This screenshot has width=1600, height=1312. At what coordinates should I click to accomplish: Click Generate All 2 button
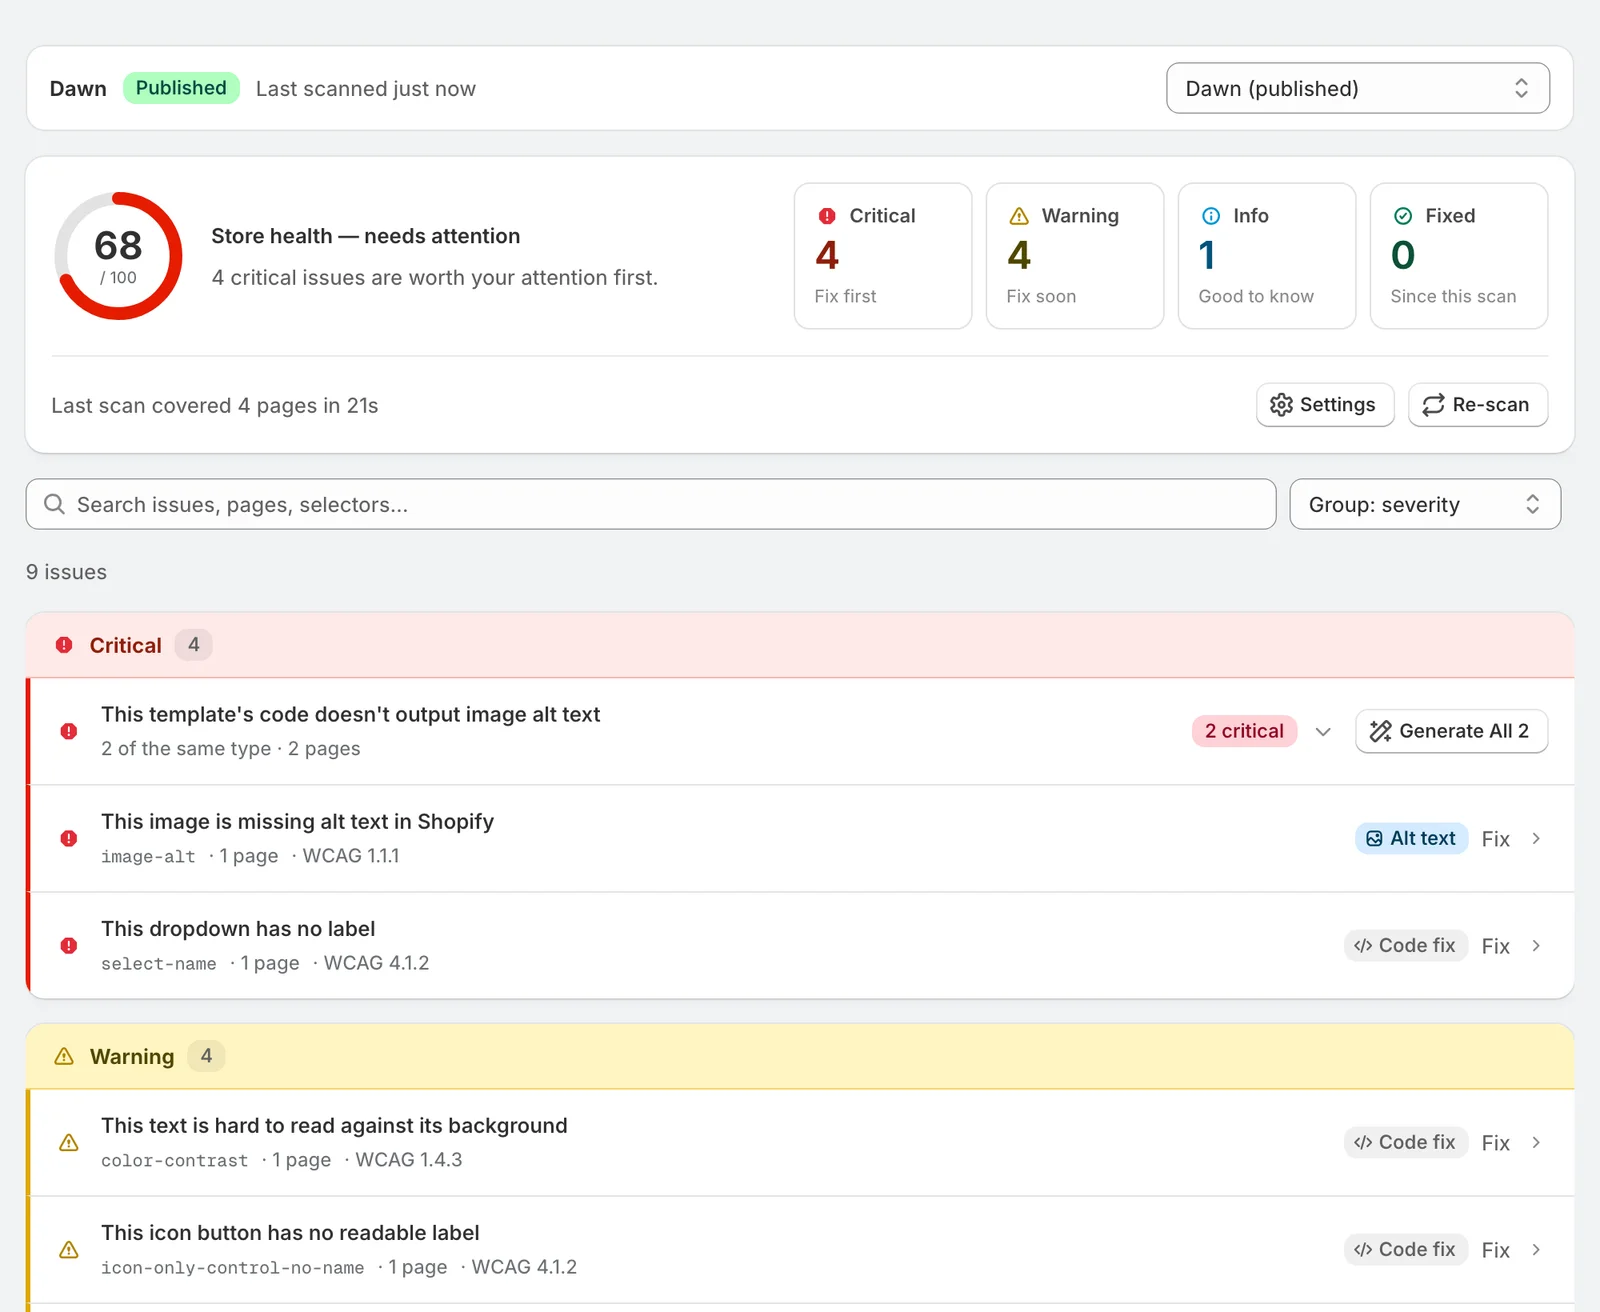coord(1451,731)
